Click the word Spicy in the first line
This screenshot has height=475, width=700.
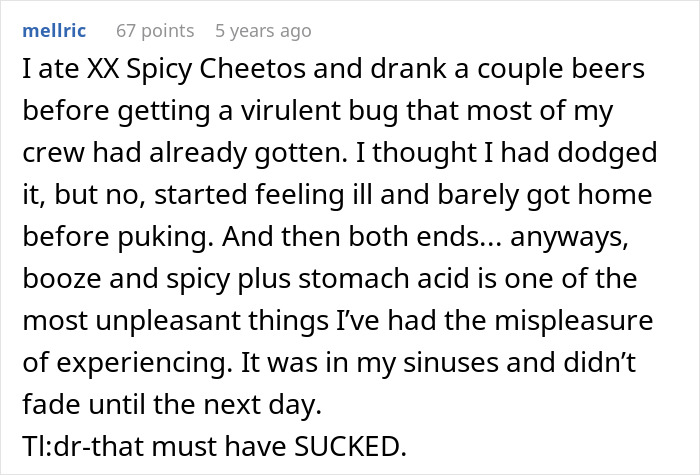coord(159,69)
